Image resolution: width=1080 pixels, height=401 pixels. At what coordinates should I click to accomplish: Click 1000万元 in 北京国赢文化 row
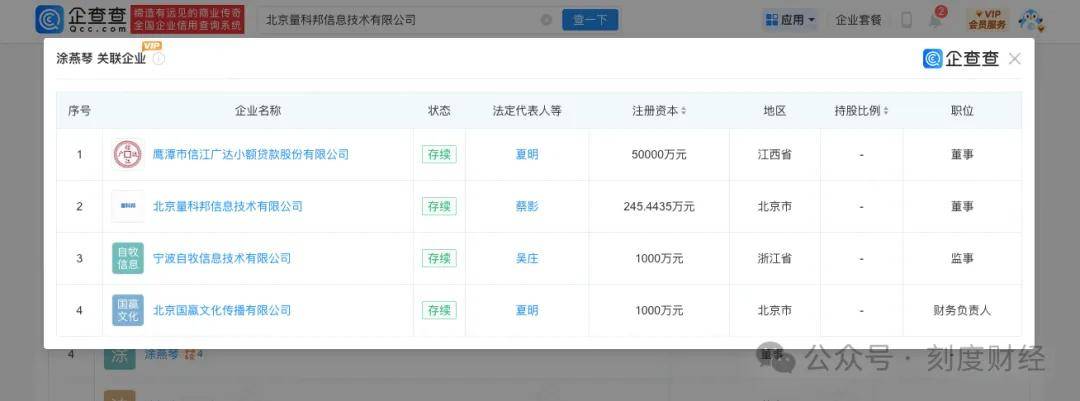(659, 310)
